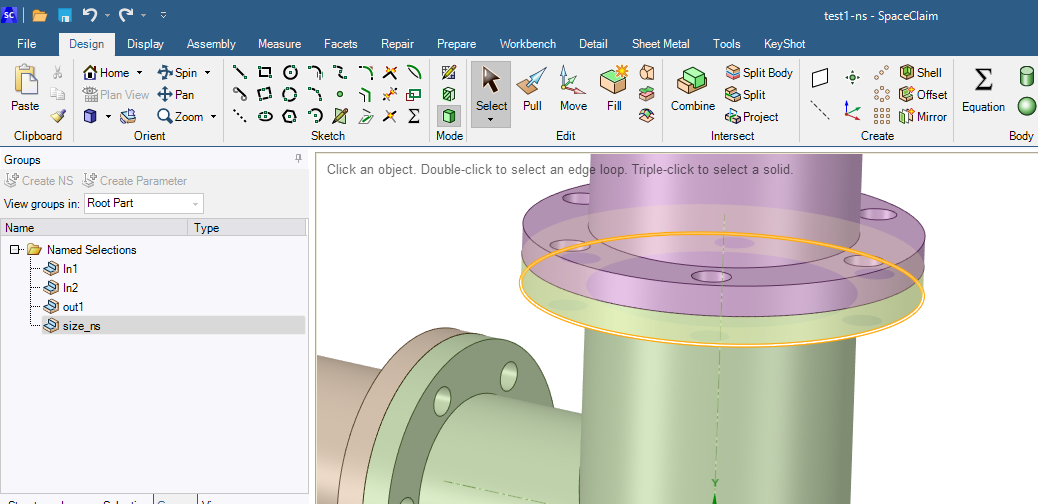
Task: Click the Shell tool
Action: coord(920,73)
